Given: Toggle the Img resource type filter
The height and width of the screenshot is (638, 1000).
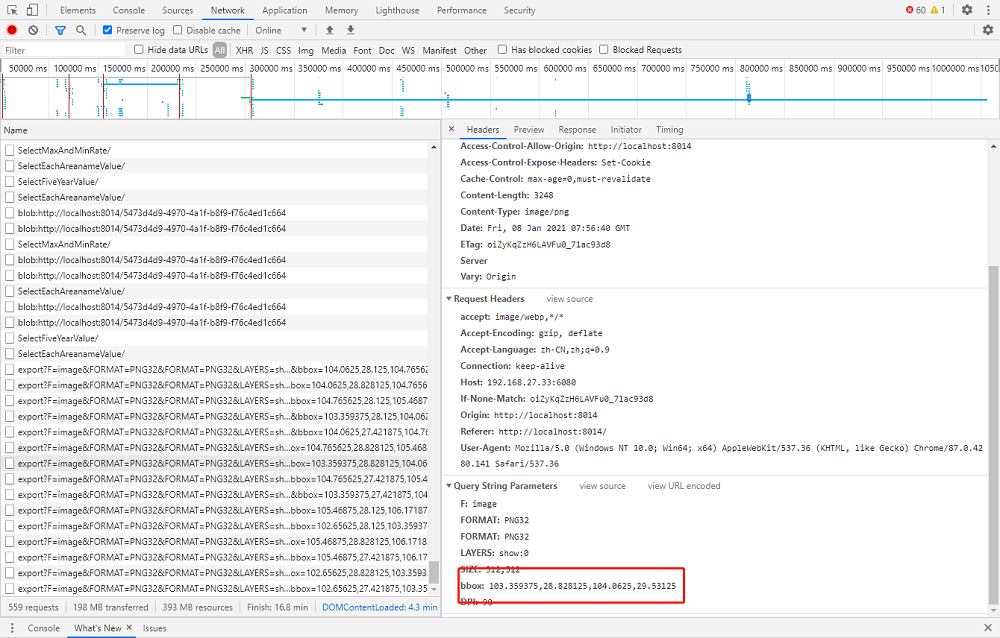Looking at the screenshot, I should (x=306, y=50).
